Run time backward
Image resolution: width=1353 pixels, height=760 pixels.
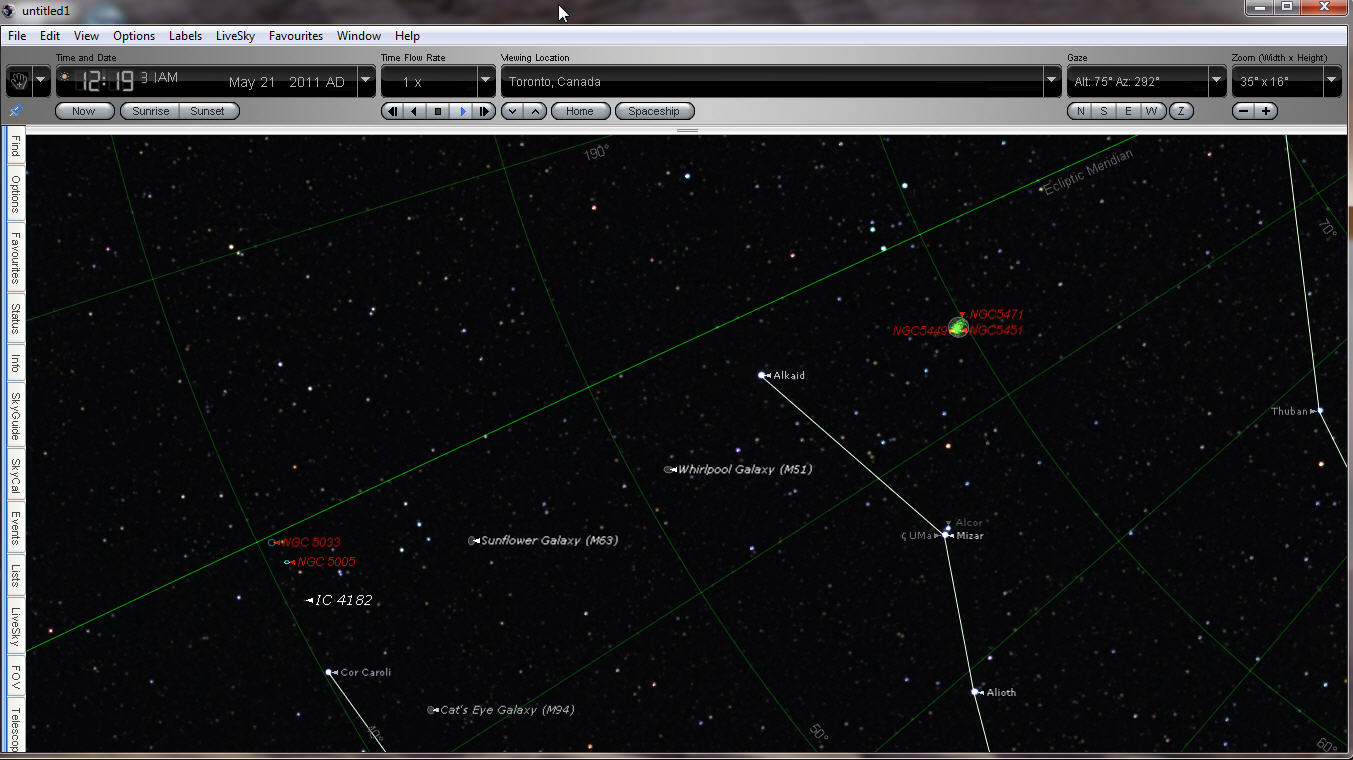[x=414, y=111]
